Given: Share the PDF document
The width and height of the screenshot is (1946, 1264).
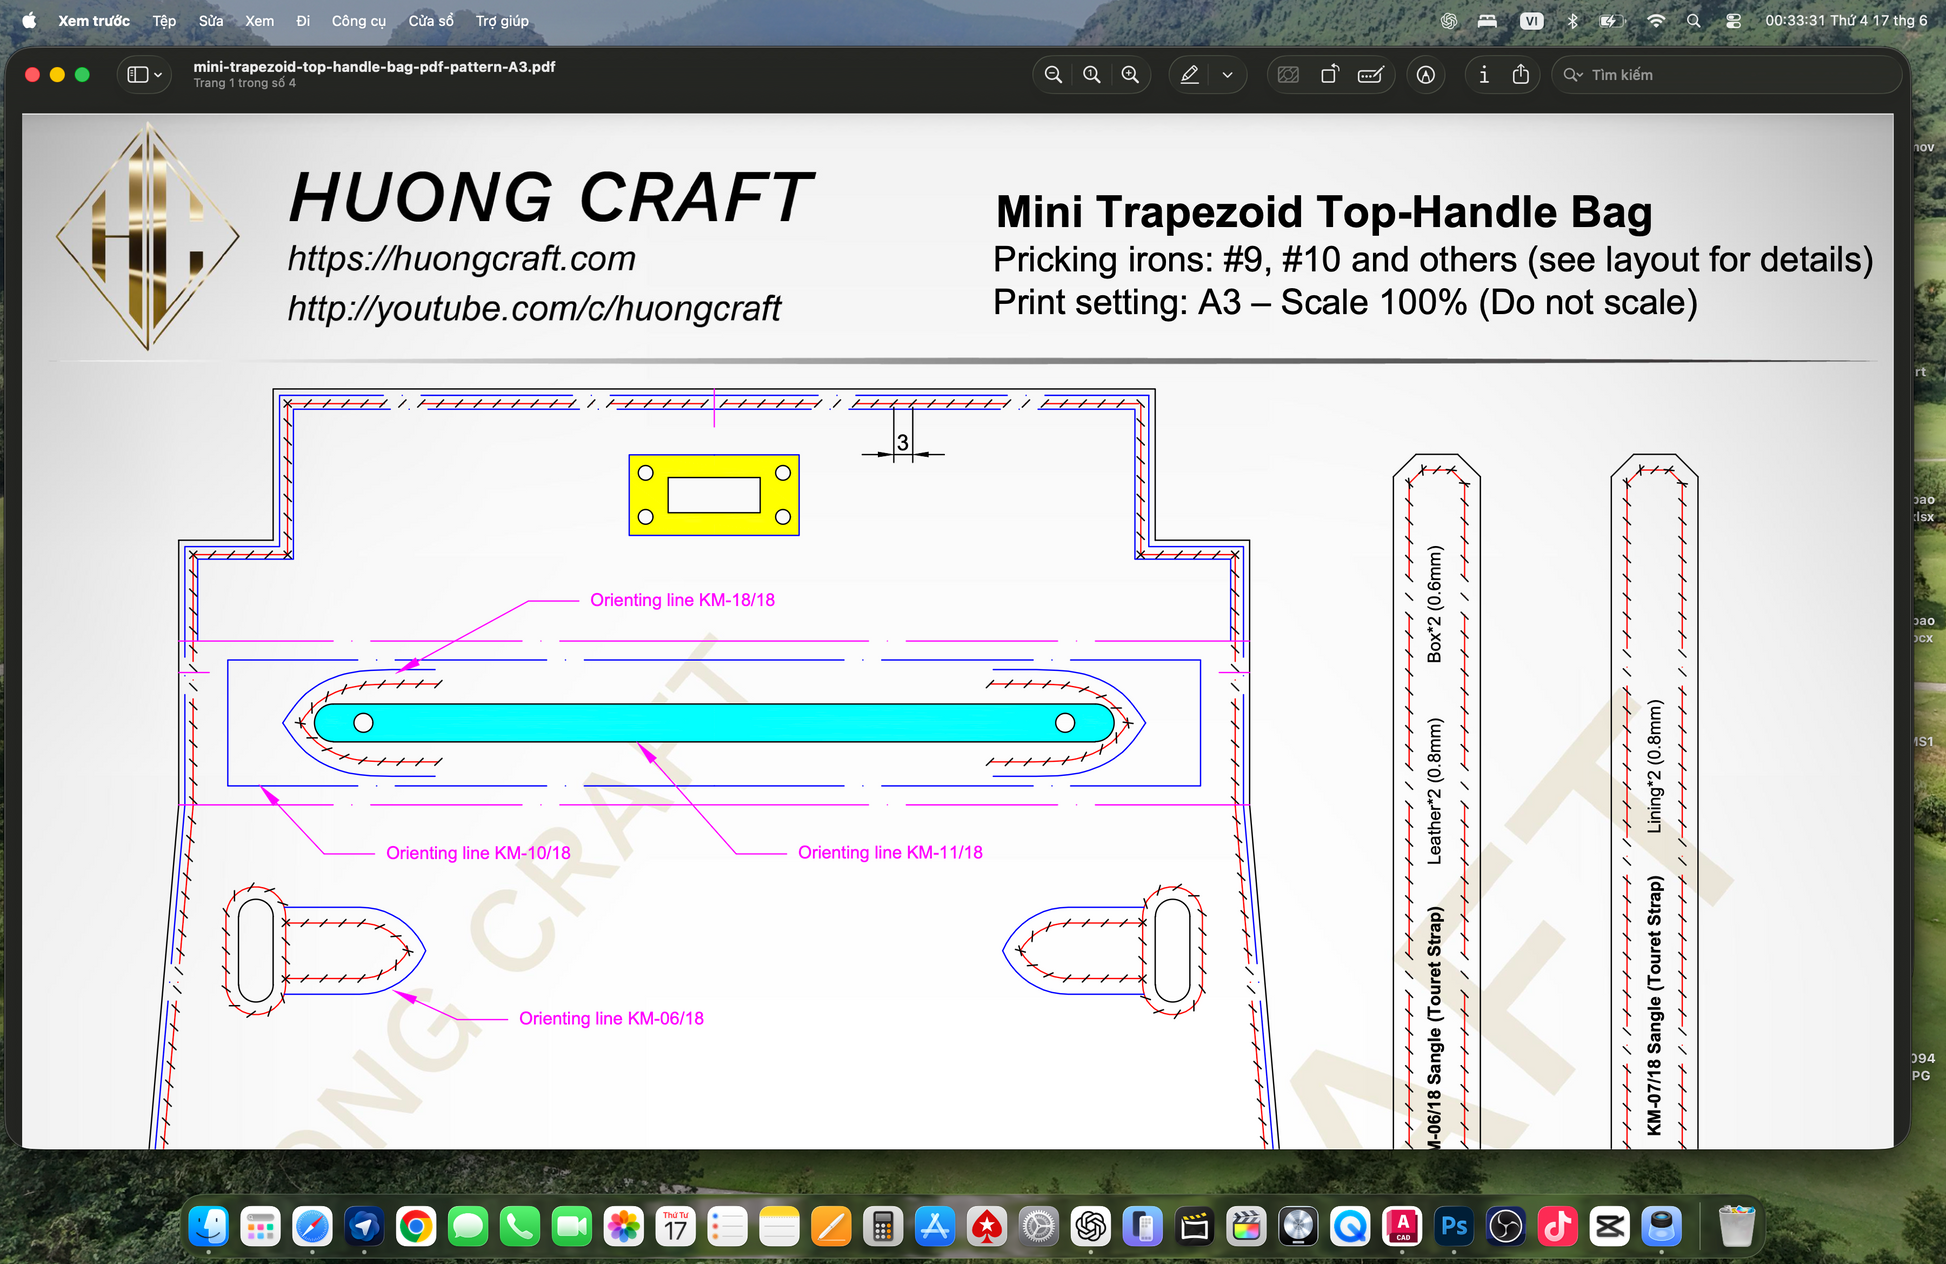Looking at the screenshot, I should pos(1521,75).
